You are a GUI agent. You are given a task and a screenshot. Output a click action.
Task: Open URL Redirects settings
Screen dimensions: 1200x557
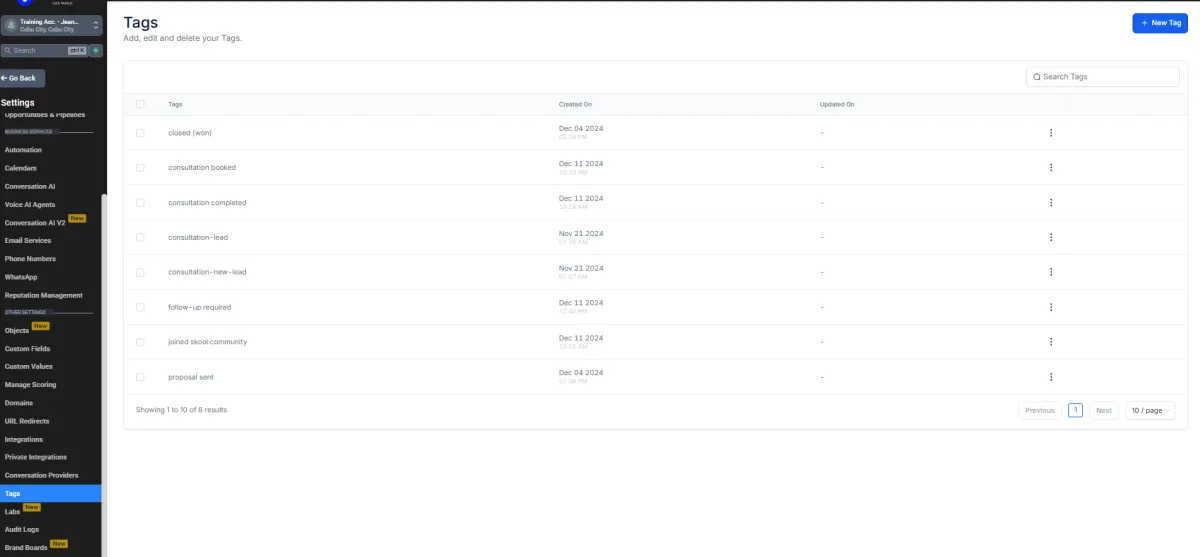pyautogui.click(x=27, y=421)
